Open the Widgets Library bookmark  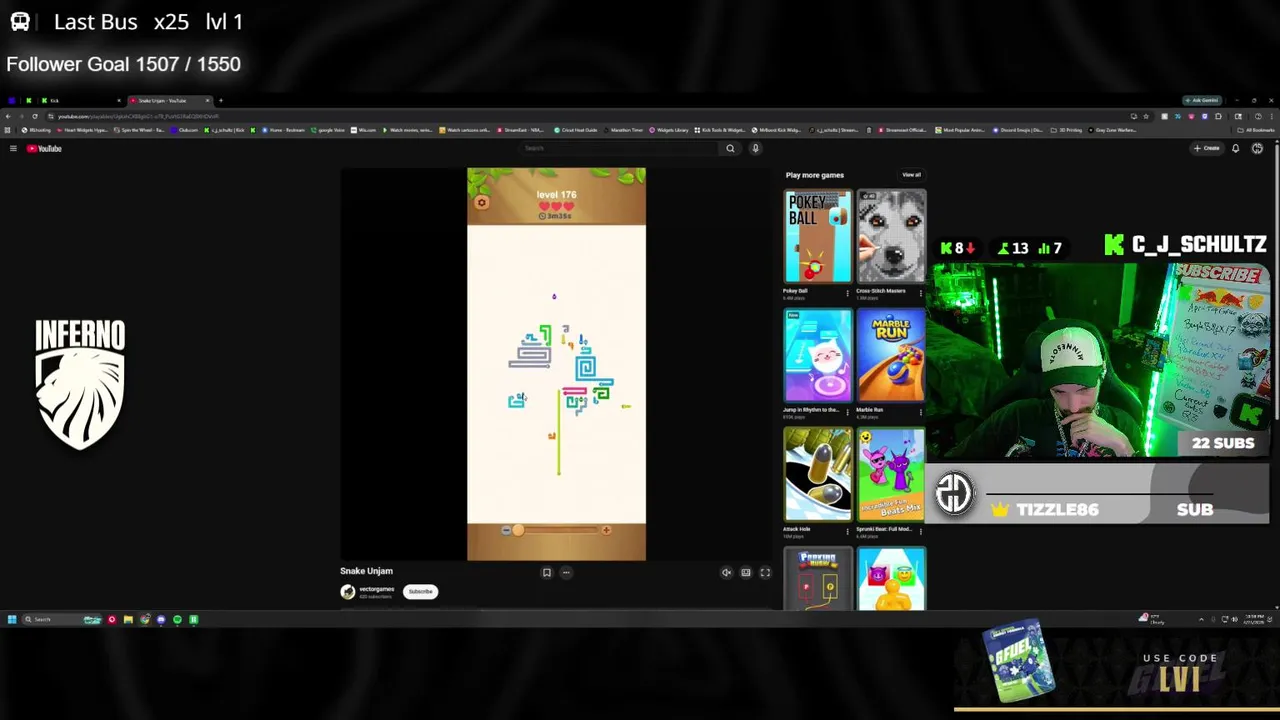tap(668, 130)
